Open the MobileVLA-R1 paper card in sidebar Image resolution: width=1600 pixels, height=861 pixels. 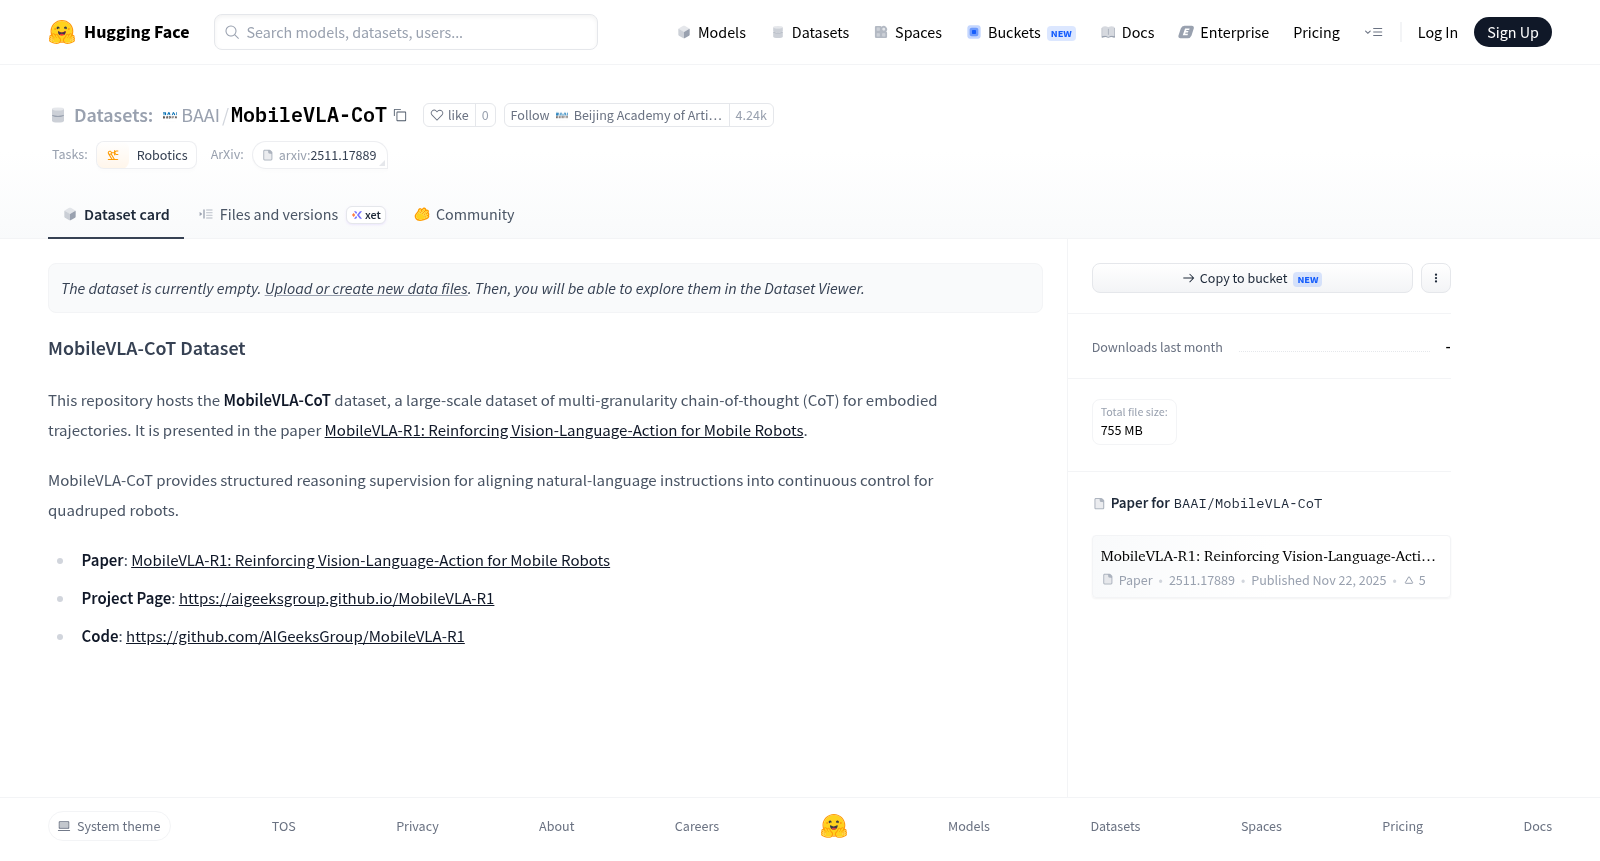(x=1271, y=566)
